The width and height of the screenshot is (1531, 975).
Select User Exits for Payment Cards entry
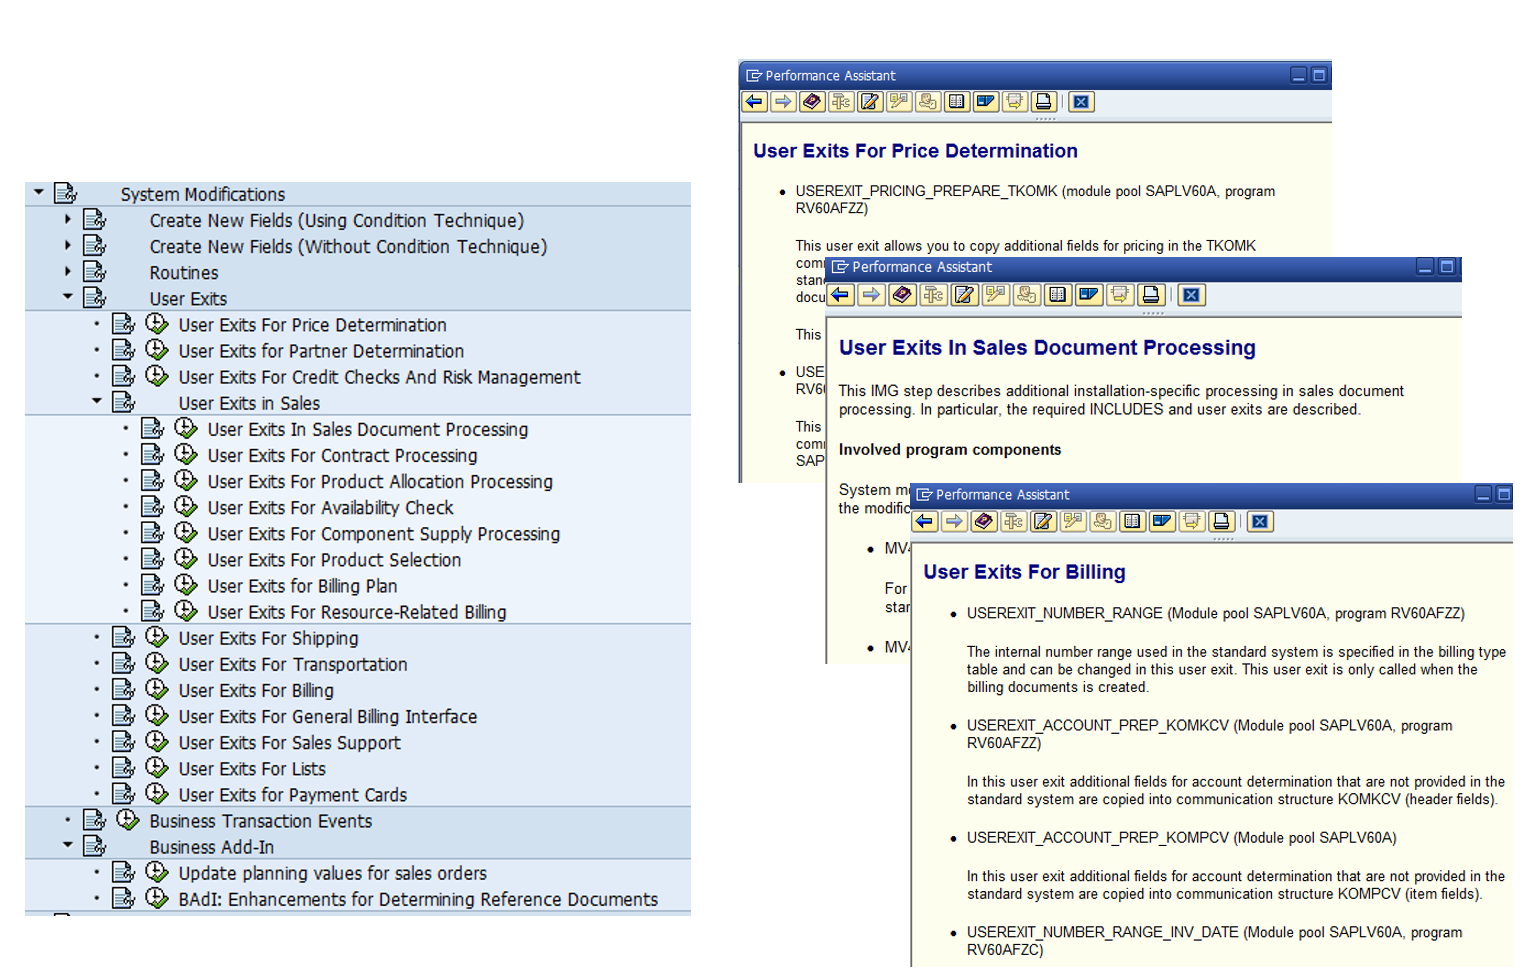coord(292,795)
